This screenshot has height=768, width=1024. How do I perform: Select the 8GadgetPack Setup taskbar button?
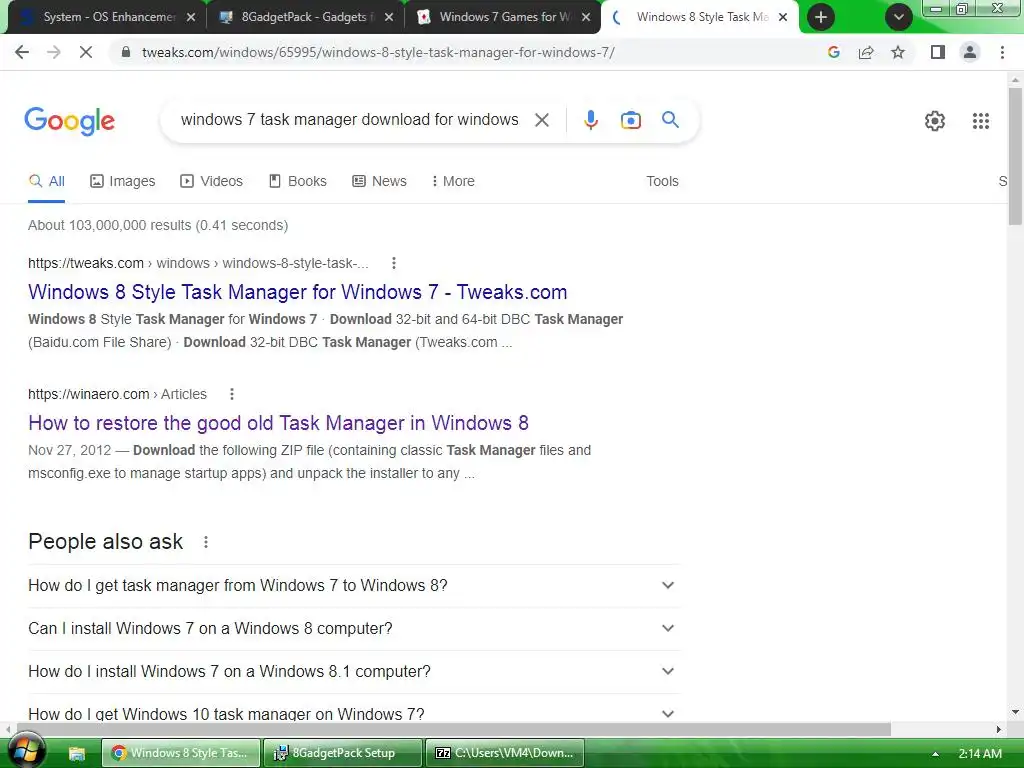coord(342,753)
